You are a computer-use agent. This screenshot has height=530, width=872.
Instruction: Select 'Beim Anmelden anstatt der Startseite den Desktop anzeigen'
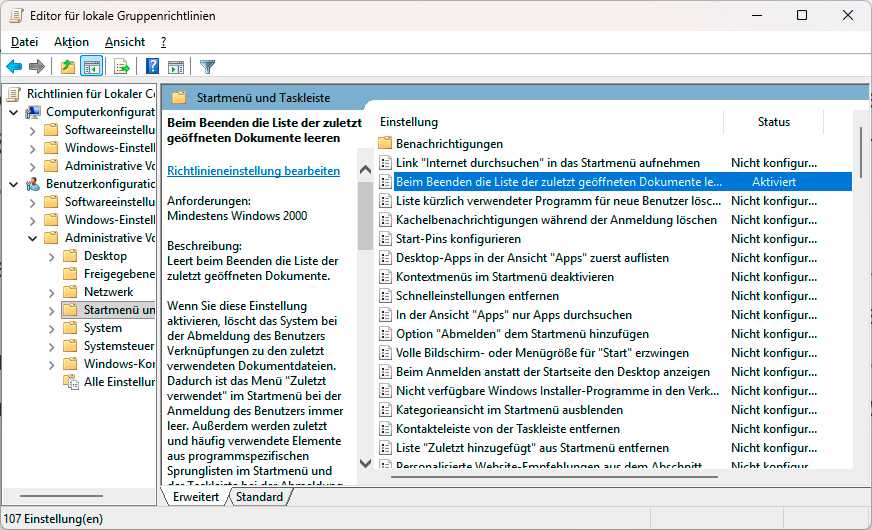tap(553, 372)
